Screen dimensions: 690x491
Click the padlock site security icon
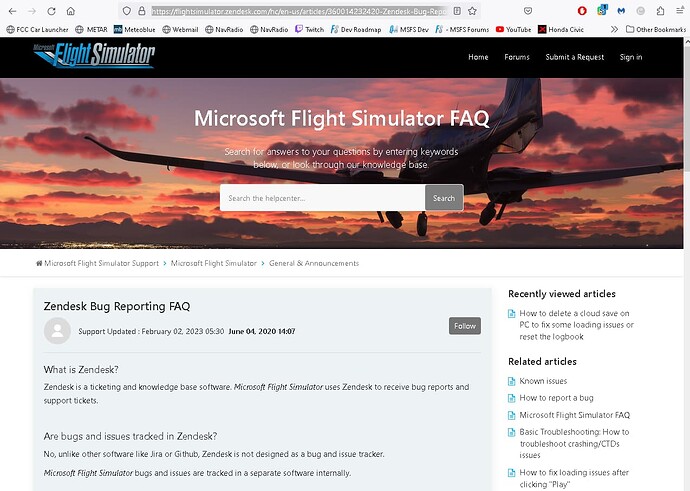pos(142,11)
